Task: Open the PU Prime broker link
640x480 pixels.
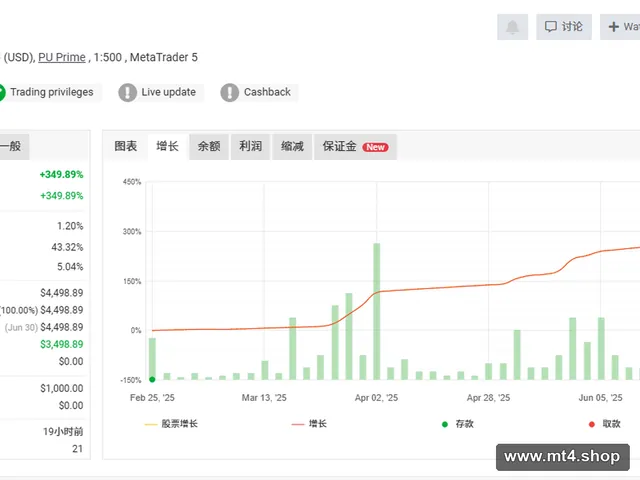Action: pos(62,57)
